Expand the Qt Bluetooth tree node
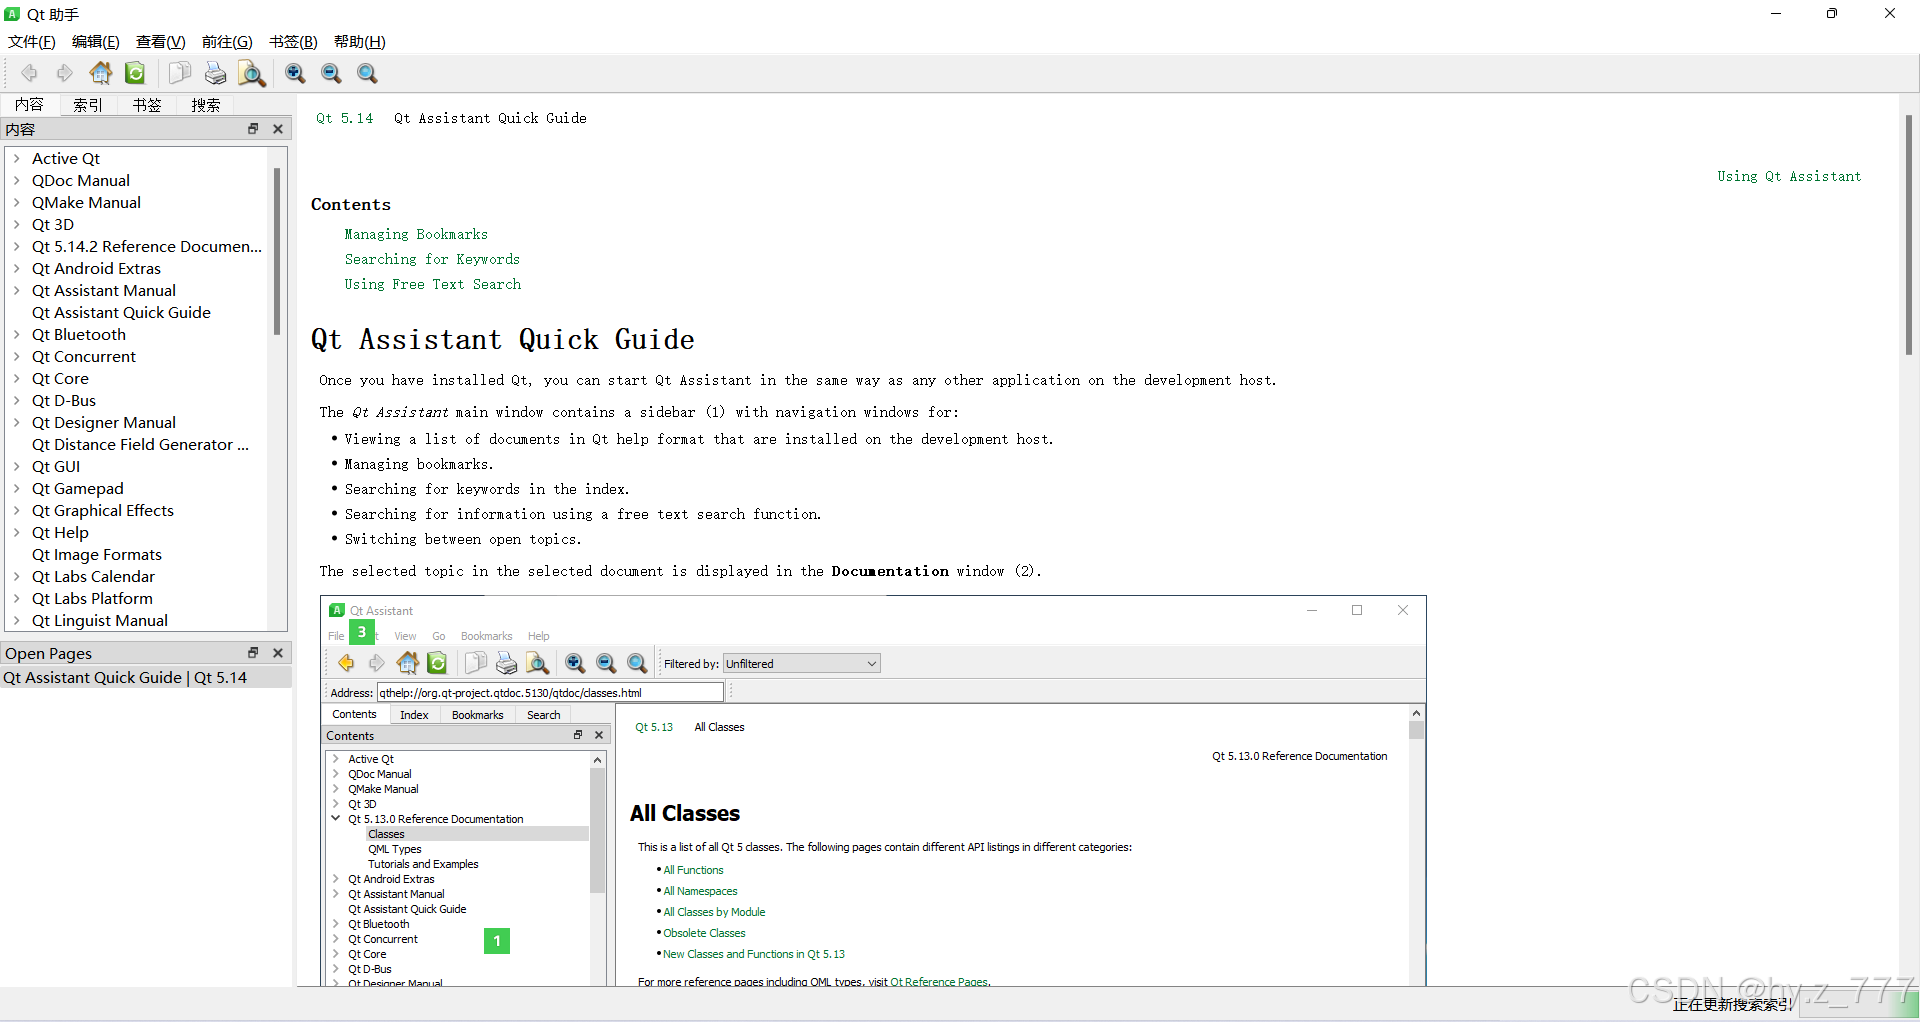1920x1022 pixels. [17, 334]
